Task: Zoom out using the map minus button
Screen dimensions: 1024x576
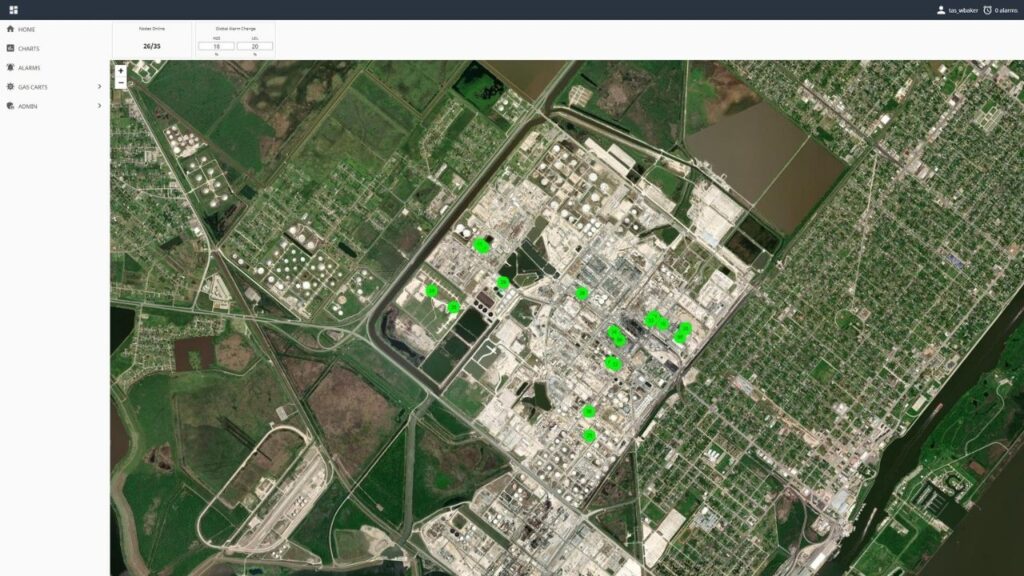Action: pyautogui.click(x=121, y=83)
